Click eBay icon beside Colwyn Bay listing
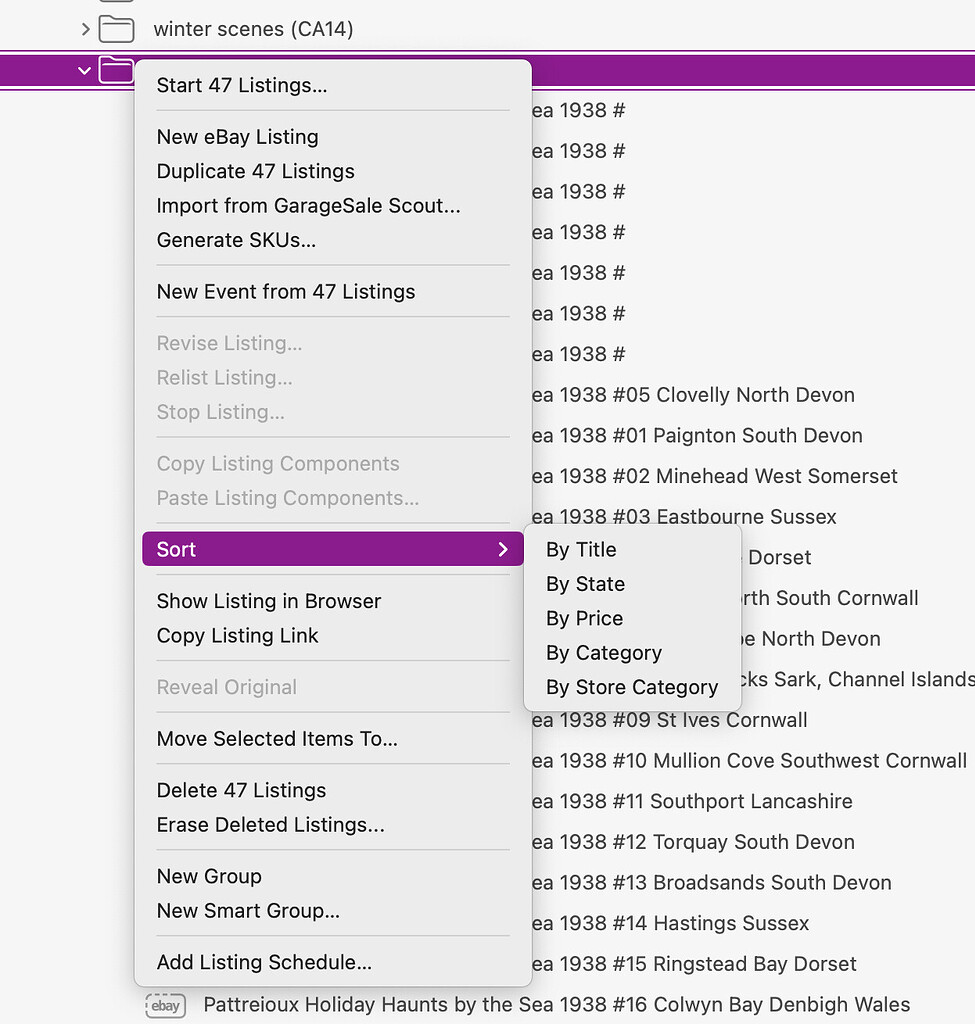975x1024 pixels. (x=165, y=1005)
